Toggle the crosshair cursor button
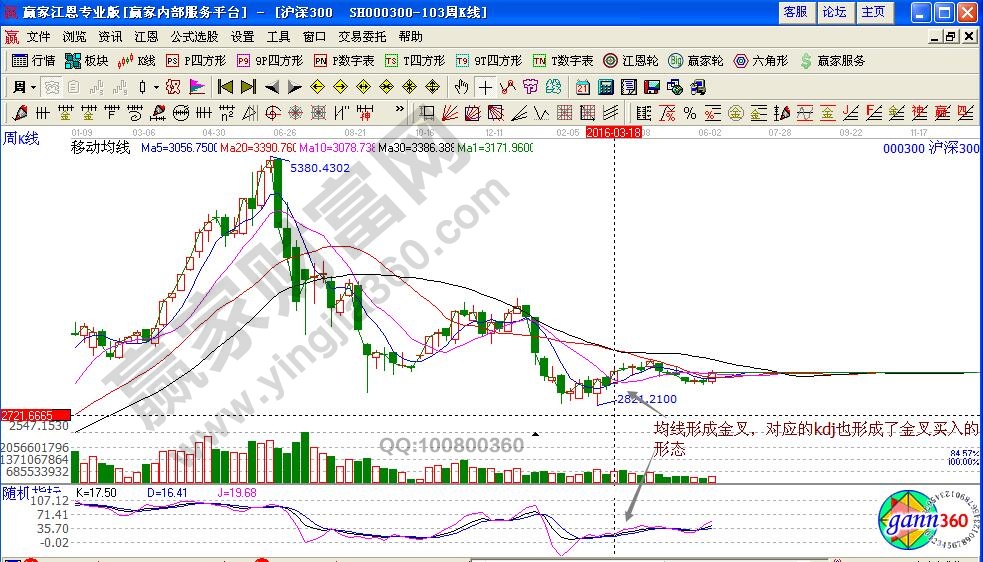983x562 pixels. [x=485, y=87]
